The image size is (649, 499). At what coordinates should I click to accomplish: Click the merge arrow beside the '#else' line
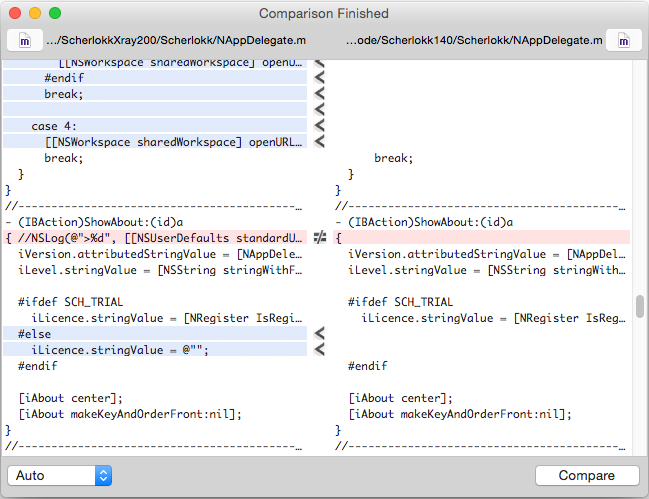coord(320,333)
